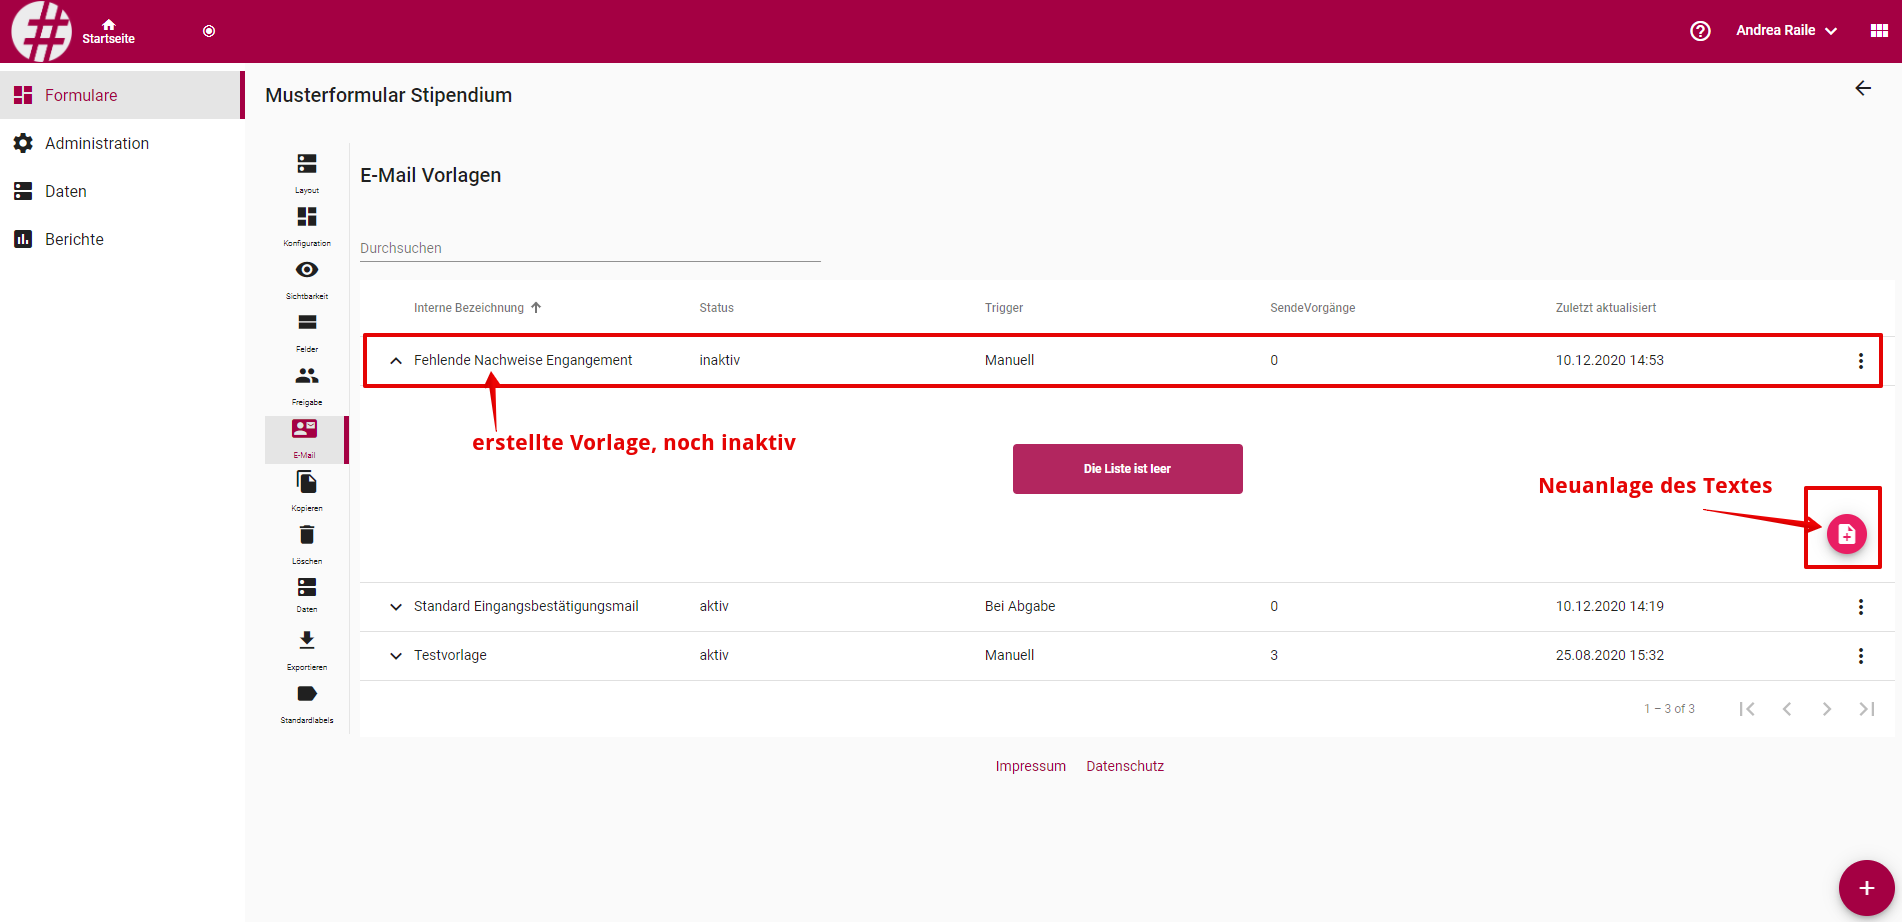Open the Felder section icon

tap(307, 323)
